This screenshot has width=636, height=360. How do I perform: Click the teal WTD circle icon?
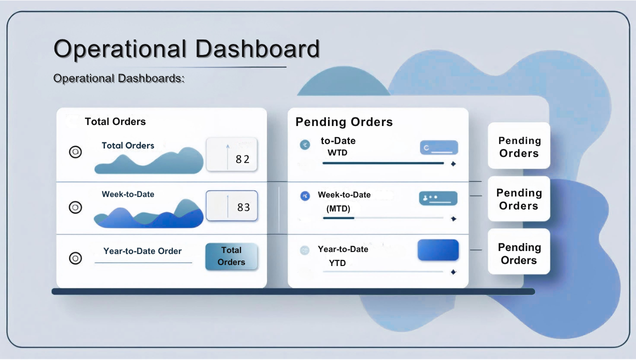coord(305,145)
